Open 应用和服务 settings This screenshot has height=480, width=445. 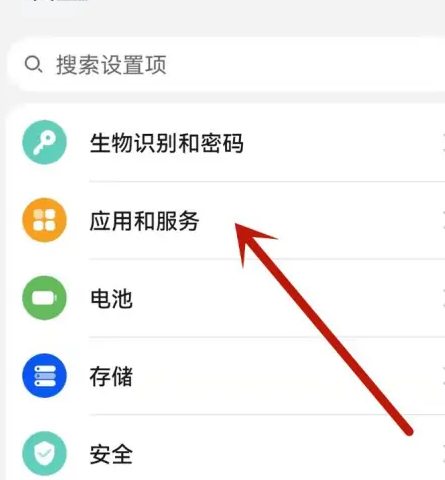225,220
